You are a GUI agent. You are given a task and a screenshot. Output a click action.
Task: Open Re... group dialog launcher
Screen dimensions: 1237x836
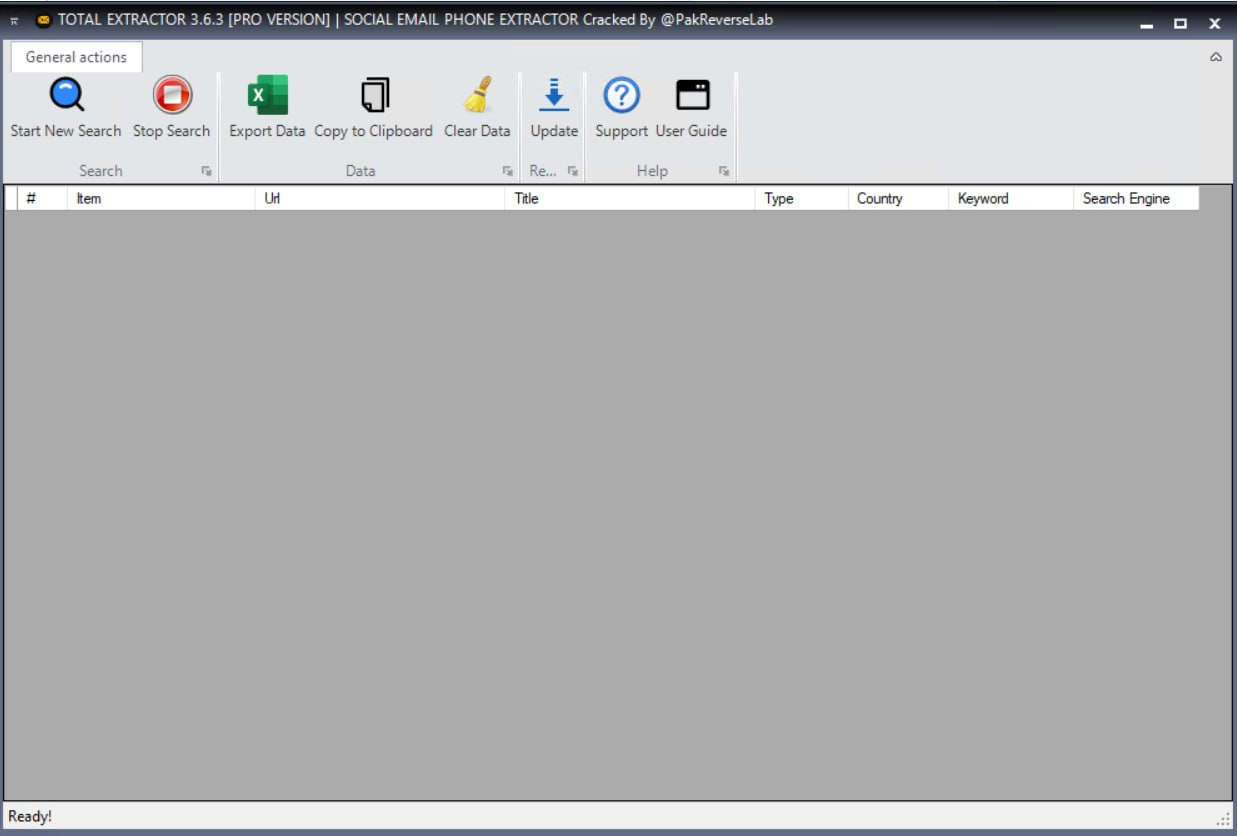[573, 171]
